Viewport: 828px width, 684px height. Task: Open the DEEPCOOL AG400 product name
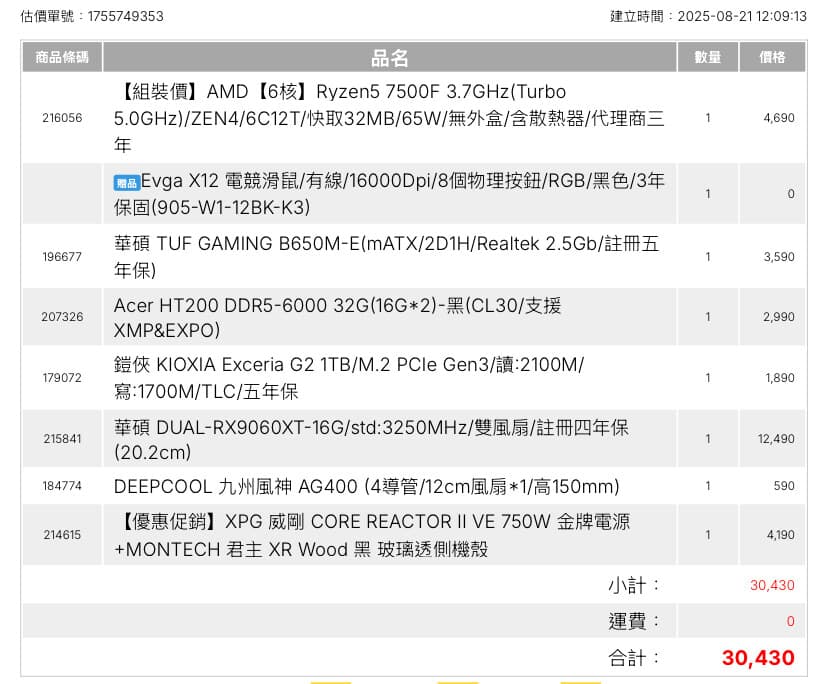point(366,486)
